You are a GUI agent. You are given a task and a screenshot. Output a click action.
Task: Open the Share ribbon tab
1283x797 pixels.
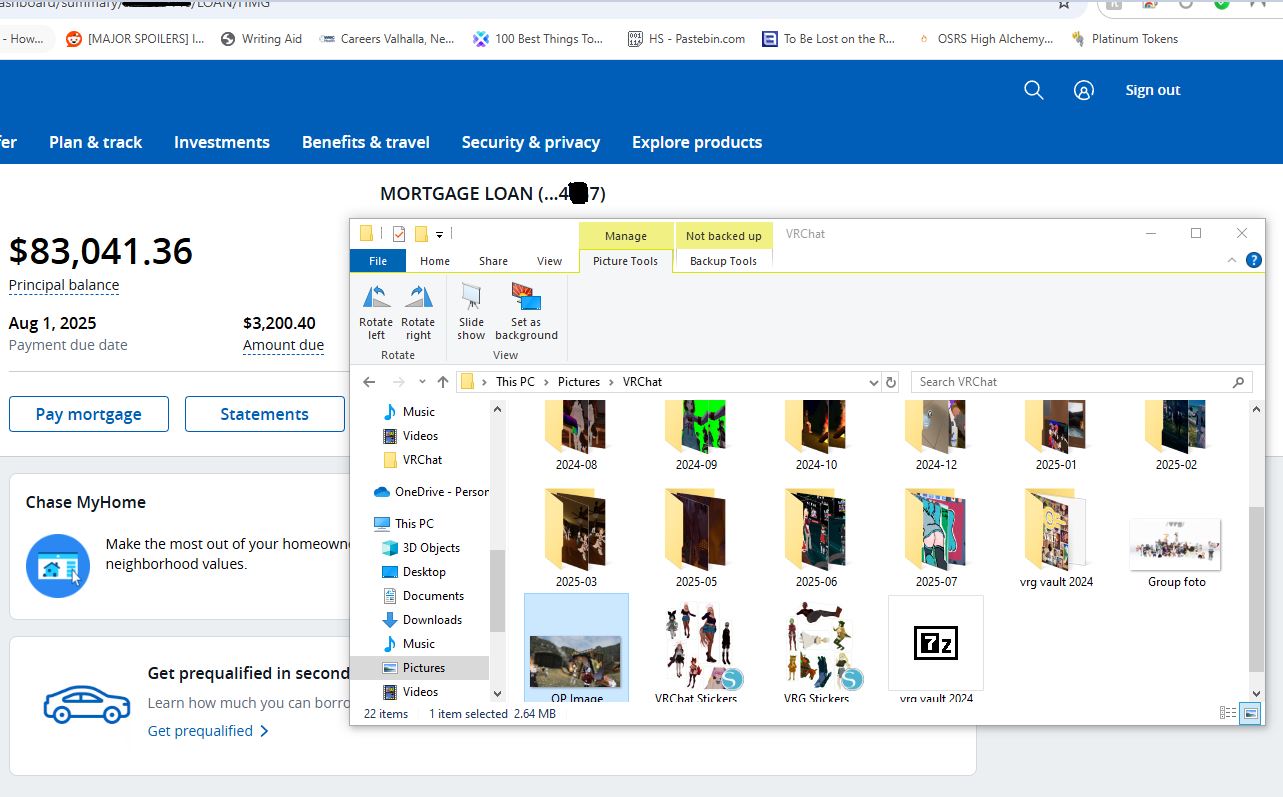click(493, 261)
